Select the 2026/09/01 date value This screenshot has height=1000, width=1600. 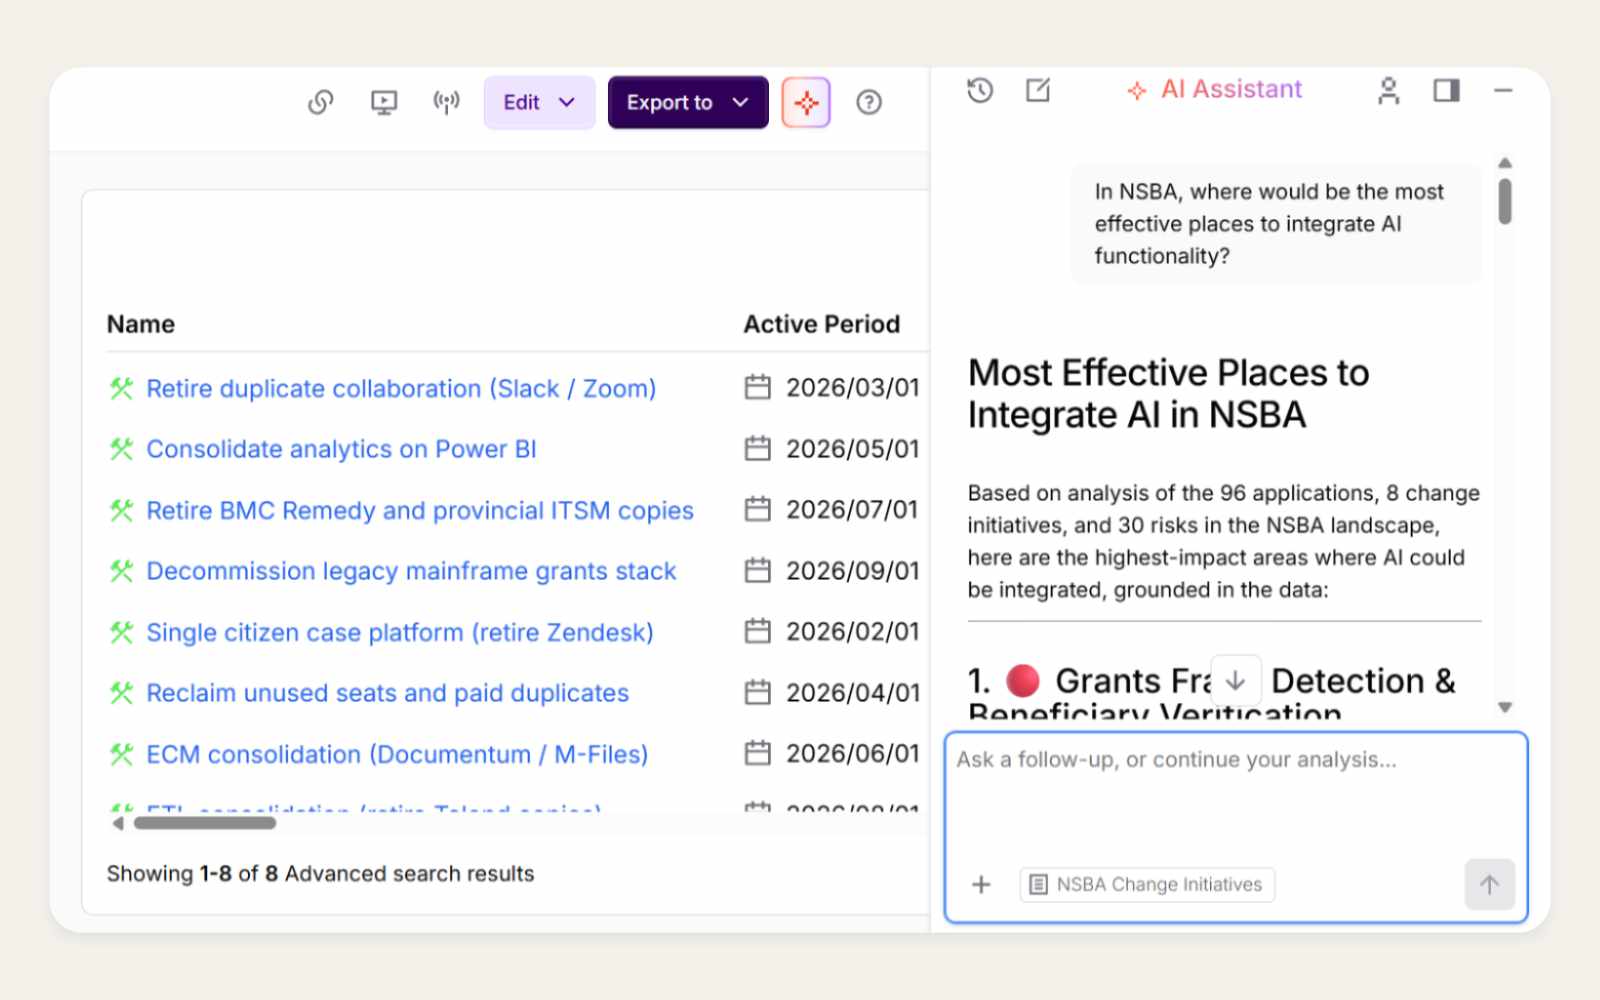tap(853, 570)
